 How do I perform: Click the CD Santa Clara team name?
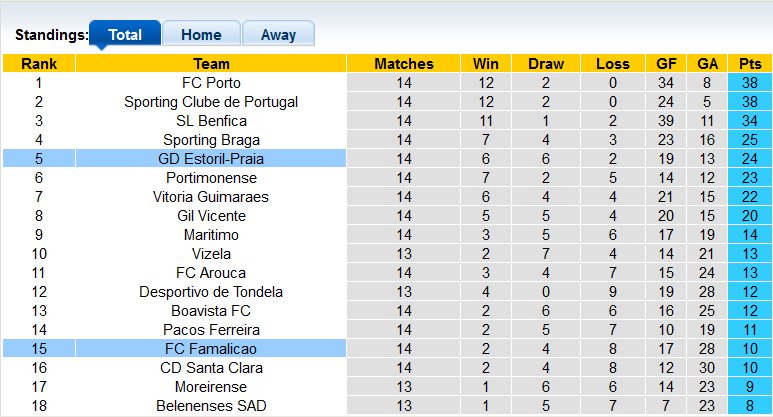click(x=211, y=368)
